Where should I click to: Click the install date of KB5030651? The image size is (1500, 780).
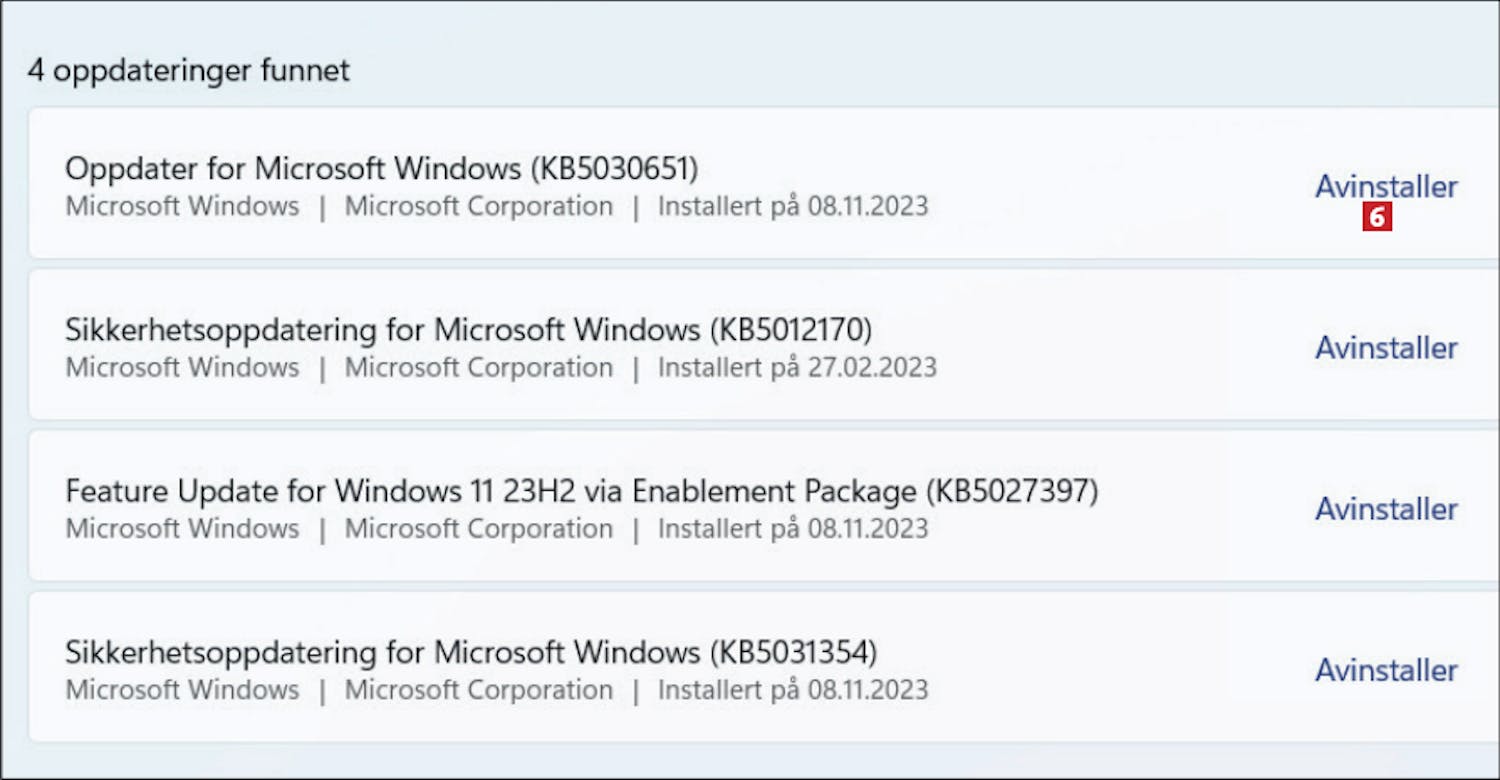coord(793,207)
